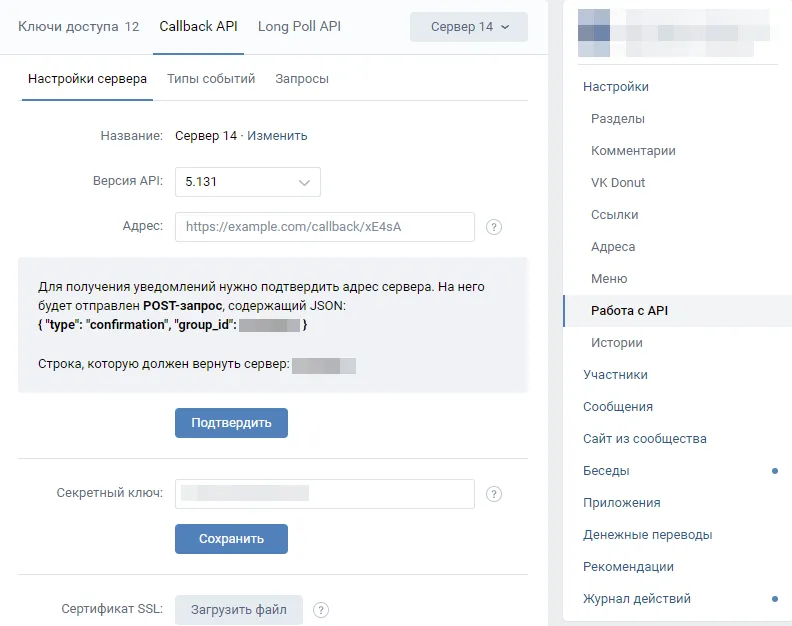The width and height of the screenshot is (792, 626).
Task: Open the Типы событий subtab
Action: (211, 79)
